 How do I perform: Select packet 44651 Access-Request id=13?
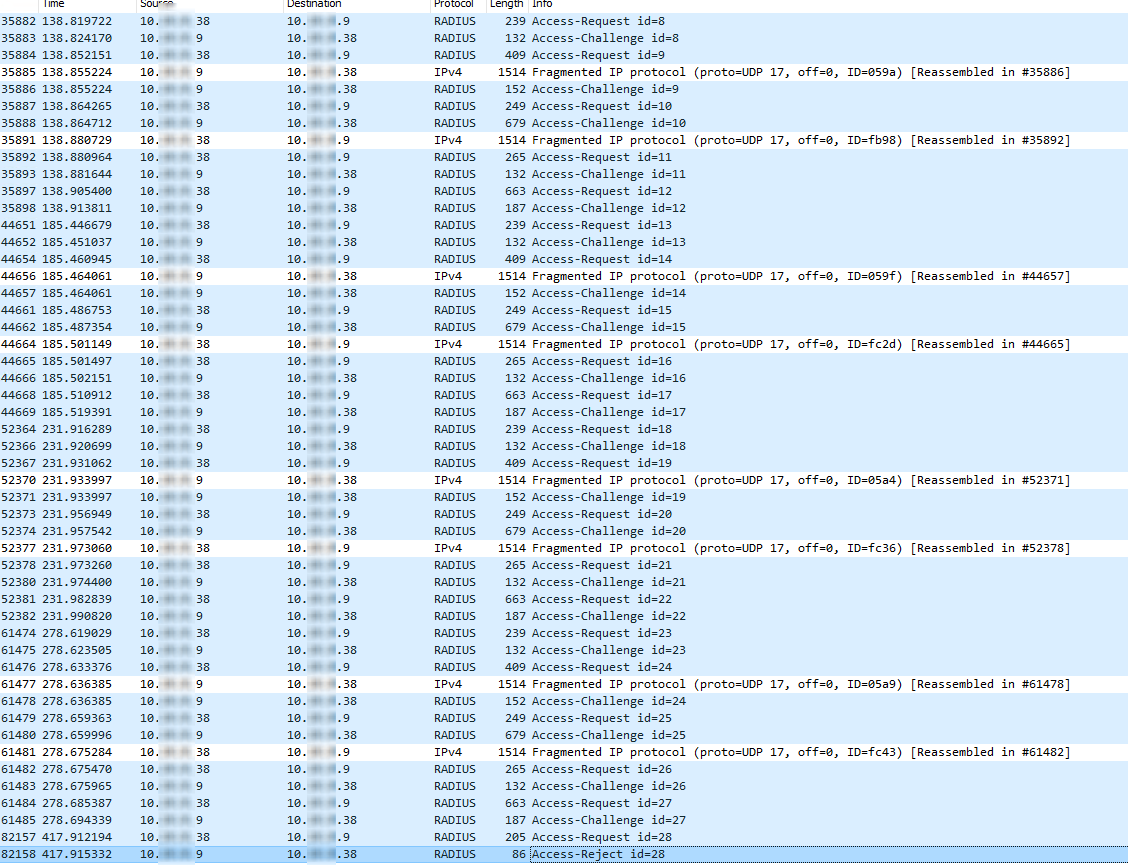pyautogui.click(x=400, y=225)
